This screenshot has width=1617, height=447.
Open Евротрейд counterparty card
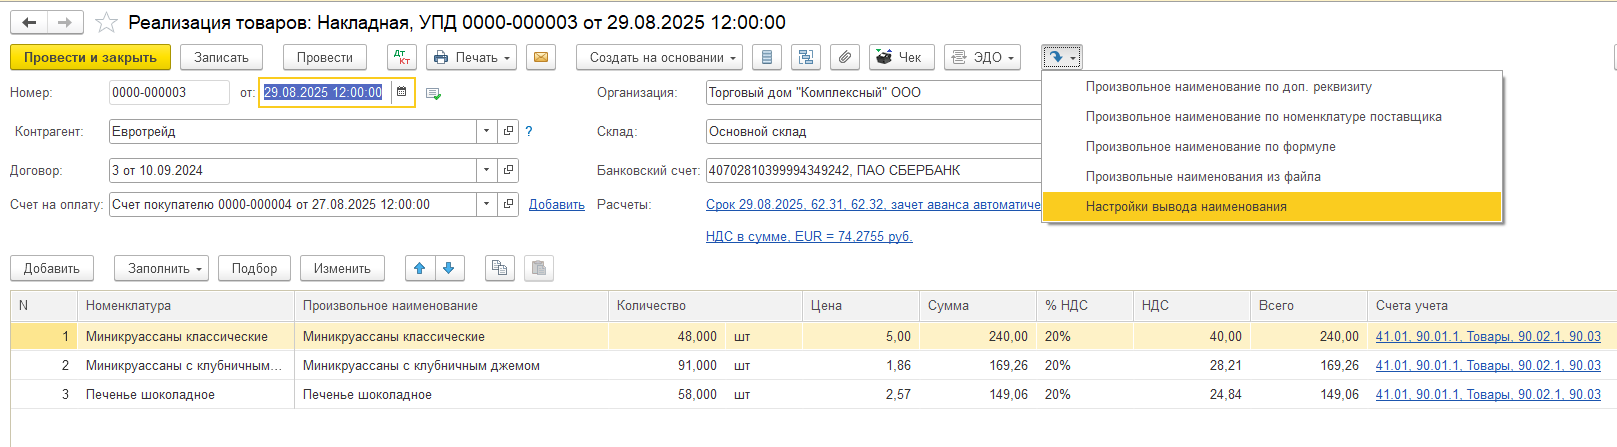(x=508, y=131)
